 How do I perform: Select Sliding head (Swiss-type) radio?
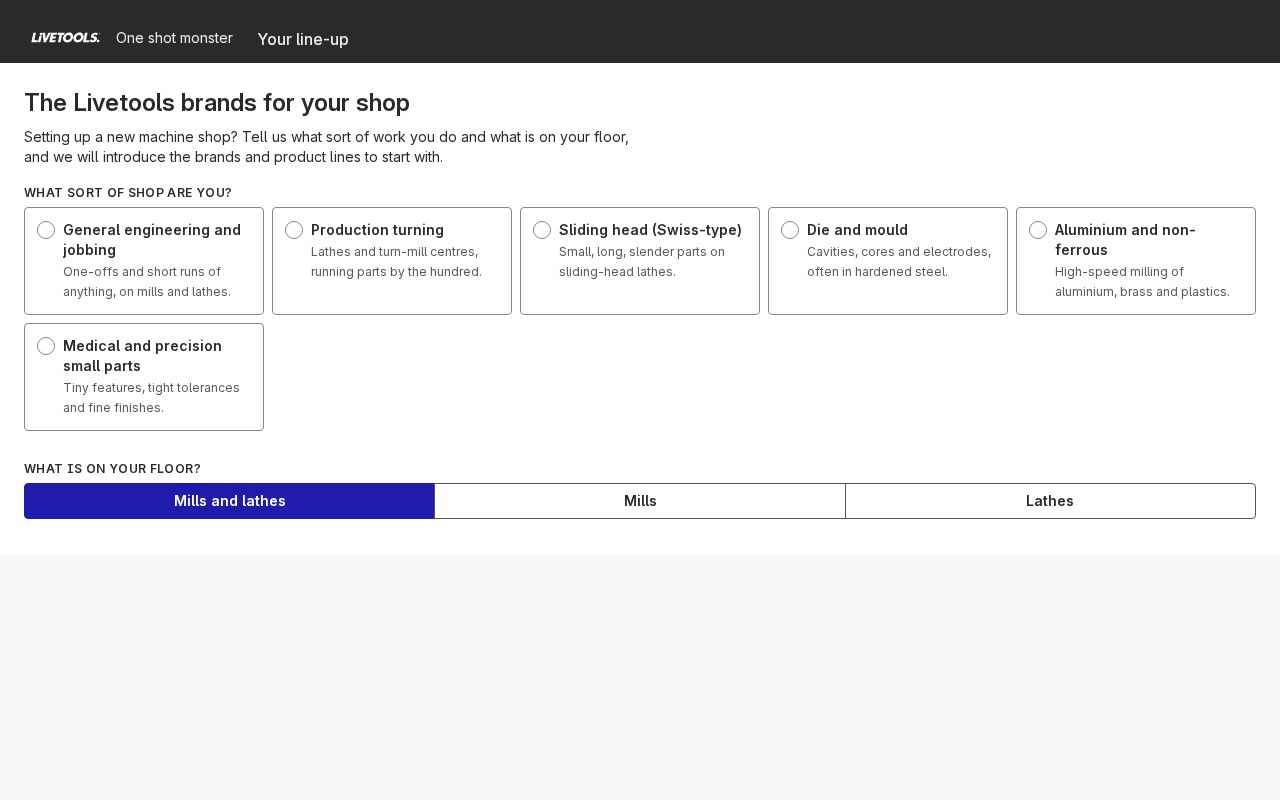tap(542, 230)
